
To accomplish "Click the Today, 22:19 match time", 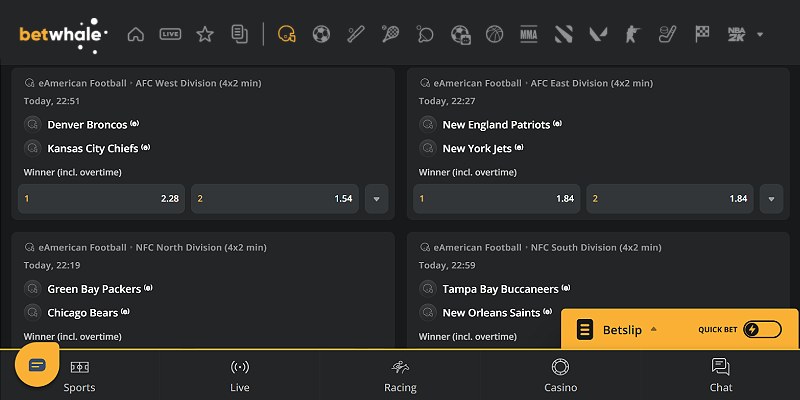I will point(52,265).
